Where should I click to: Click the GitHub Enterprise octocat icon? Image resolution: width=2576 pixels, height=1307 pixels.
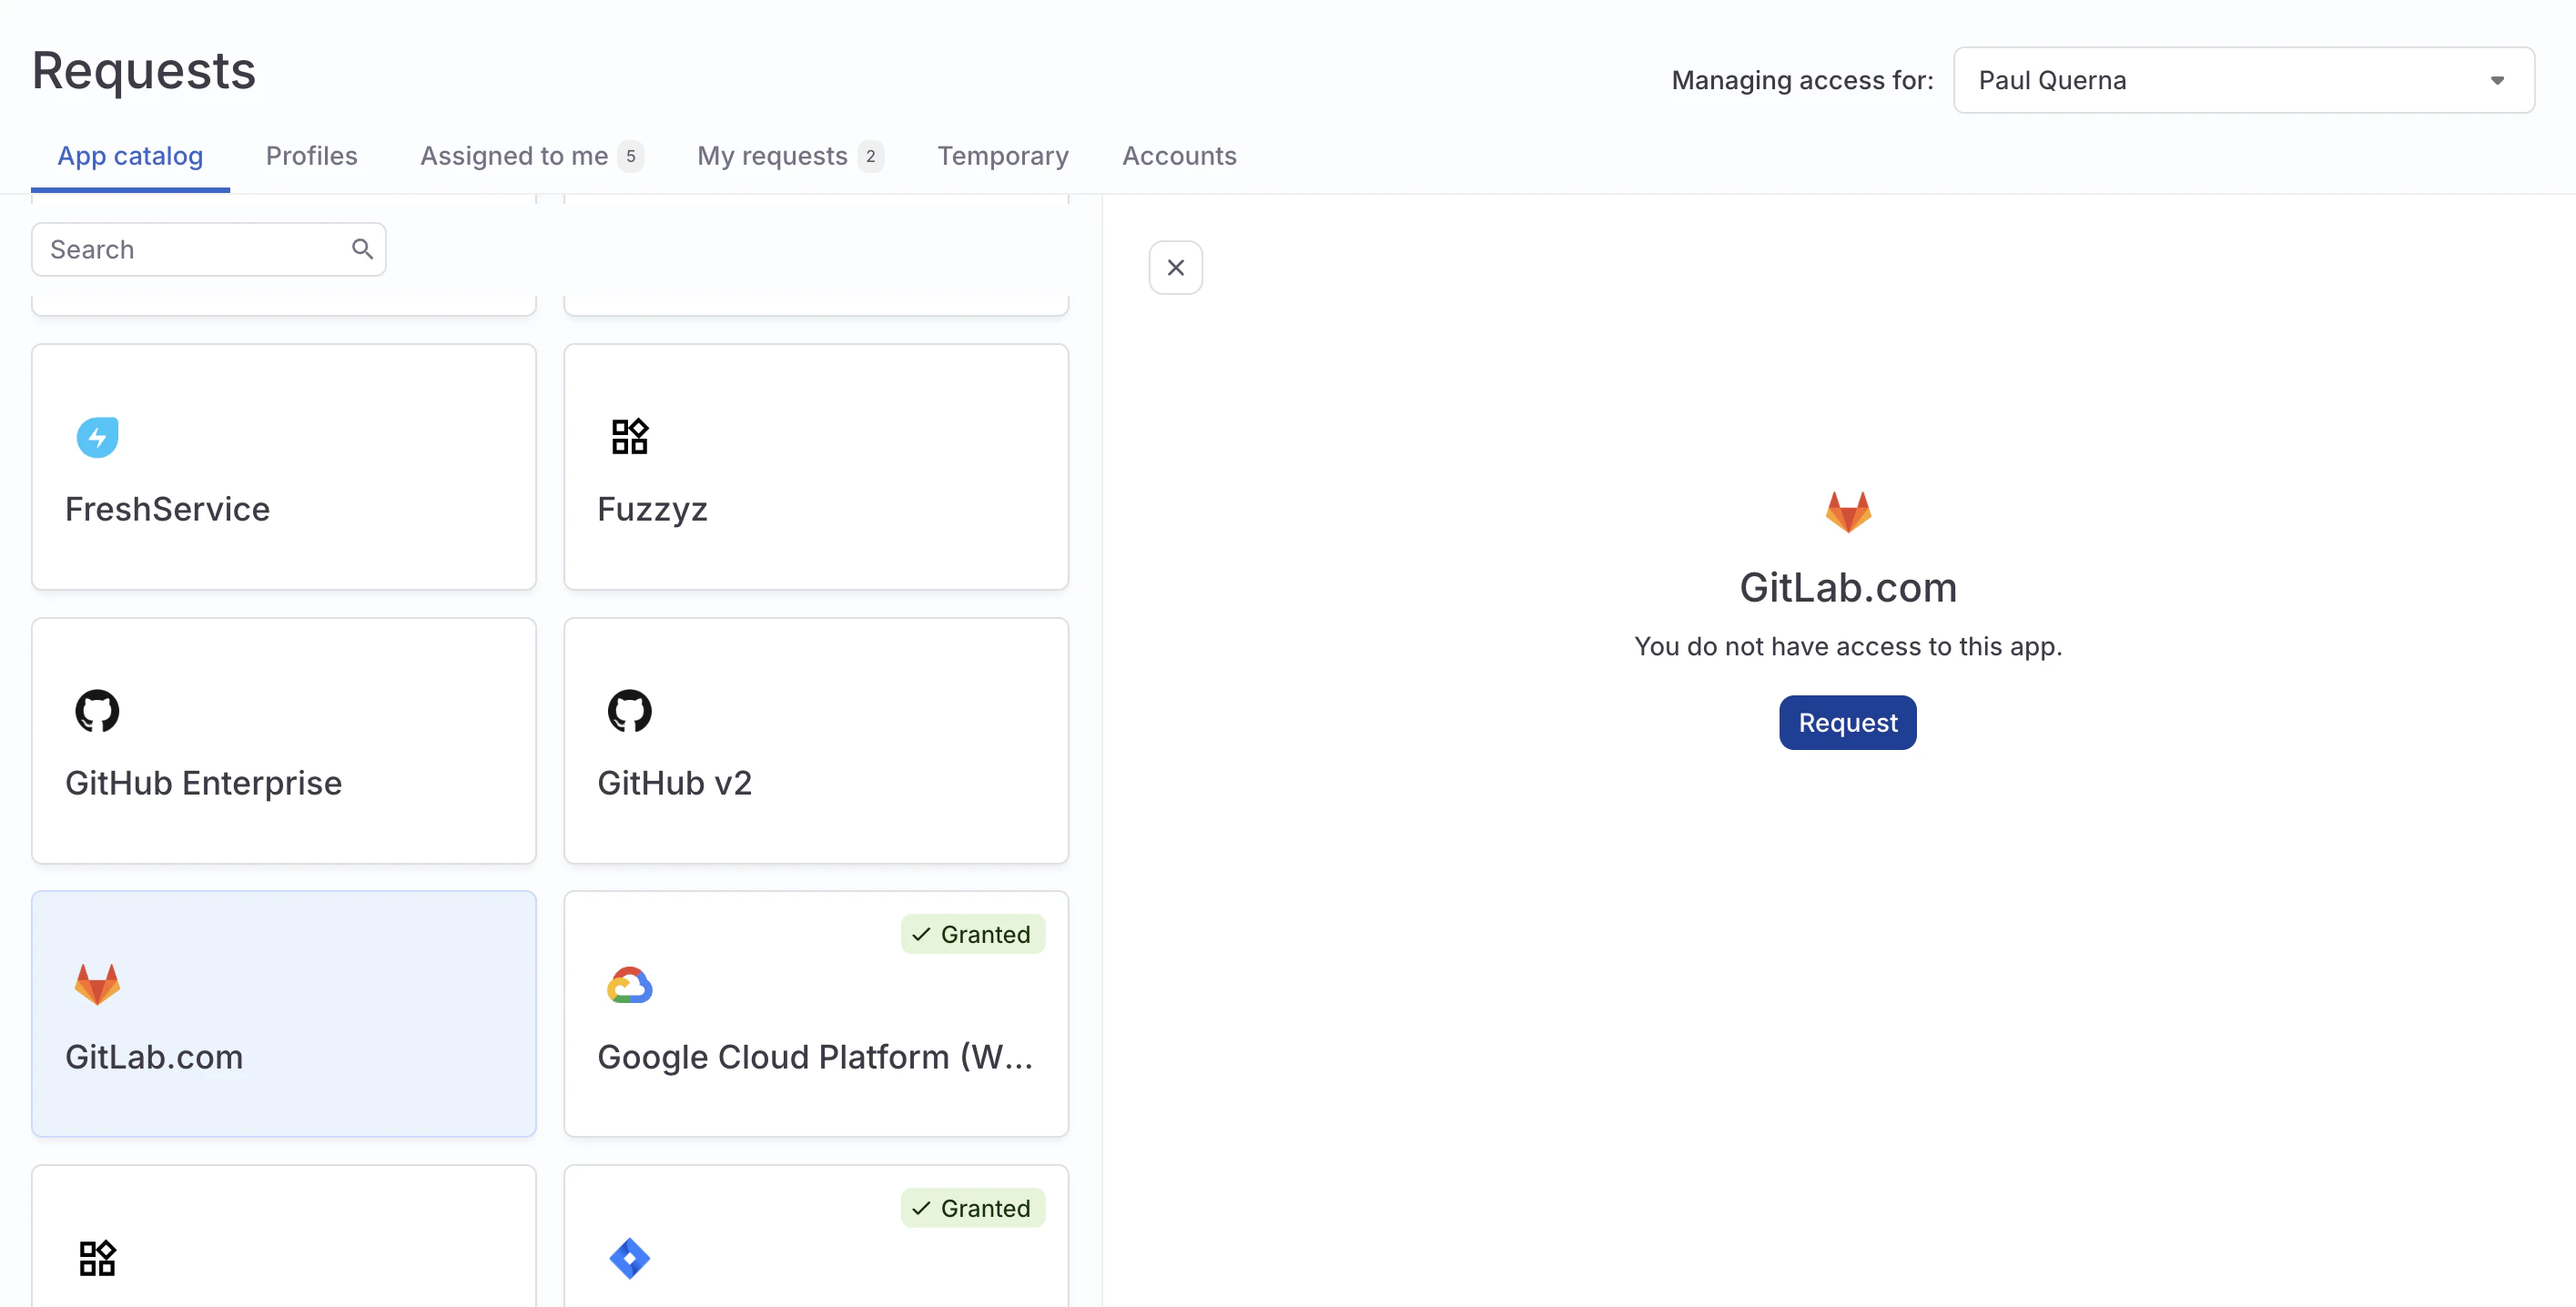pyautogui.click(x=97, y=711)
